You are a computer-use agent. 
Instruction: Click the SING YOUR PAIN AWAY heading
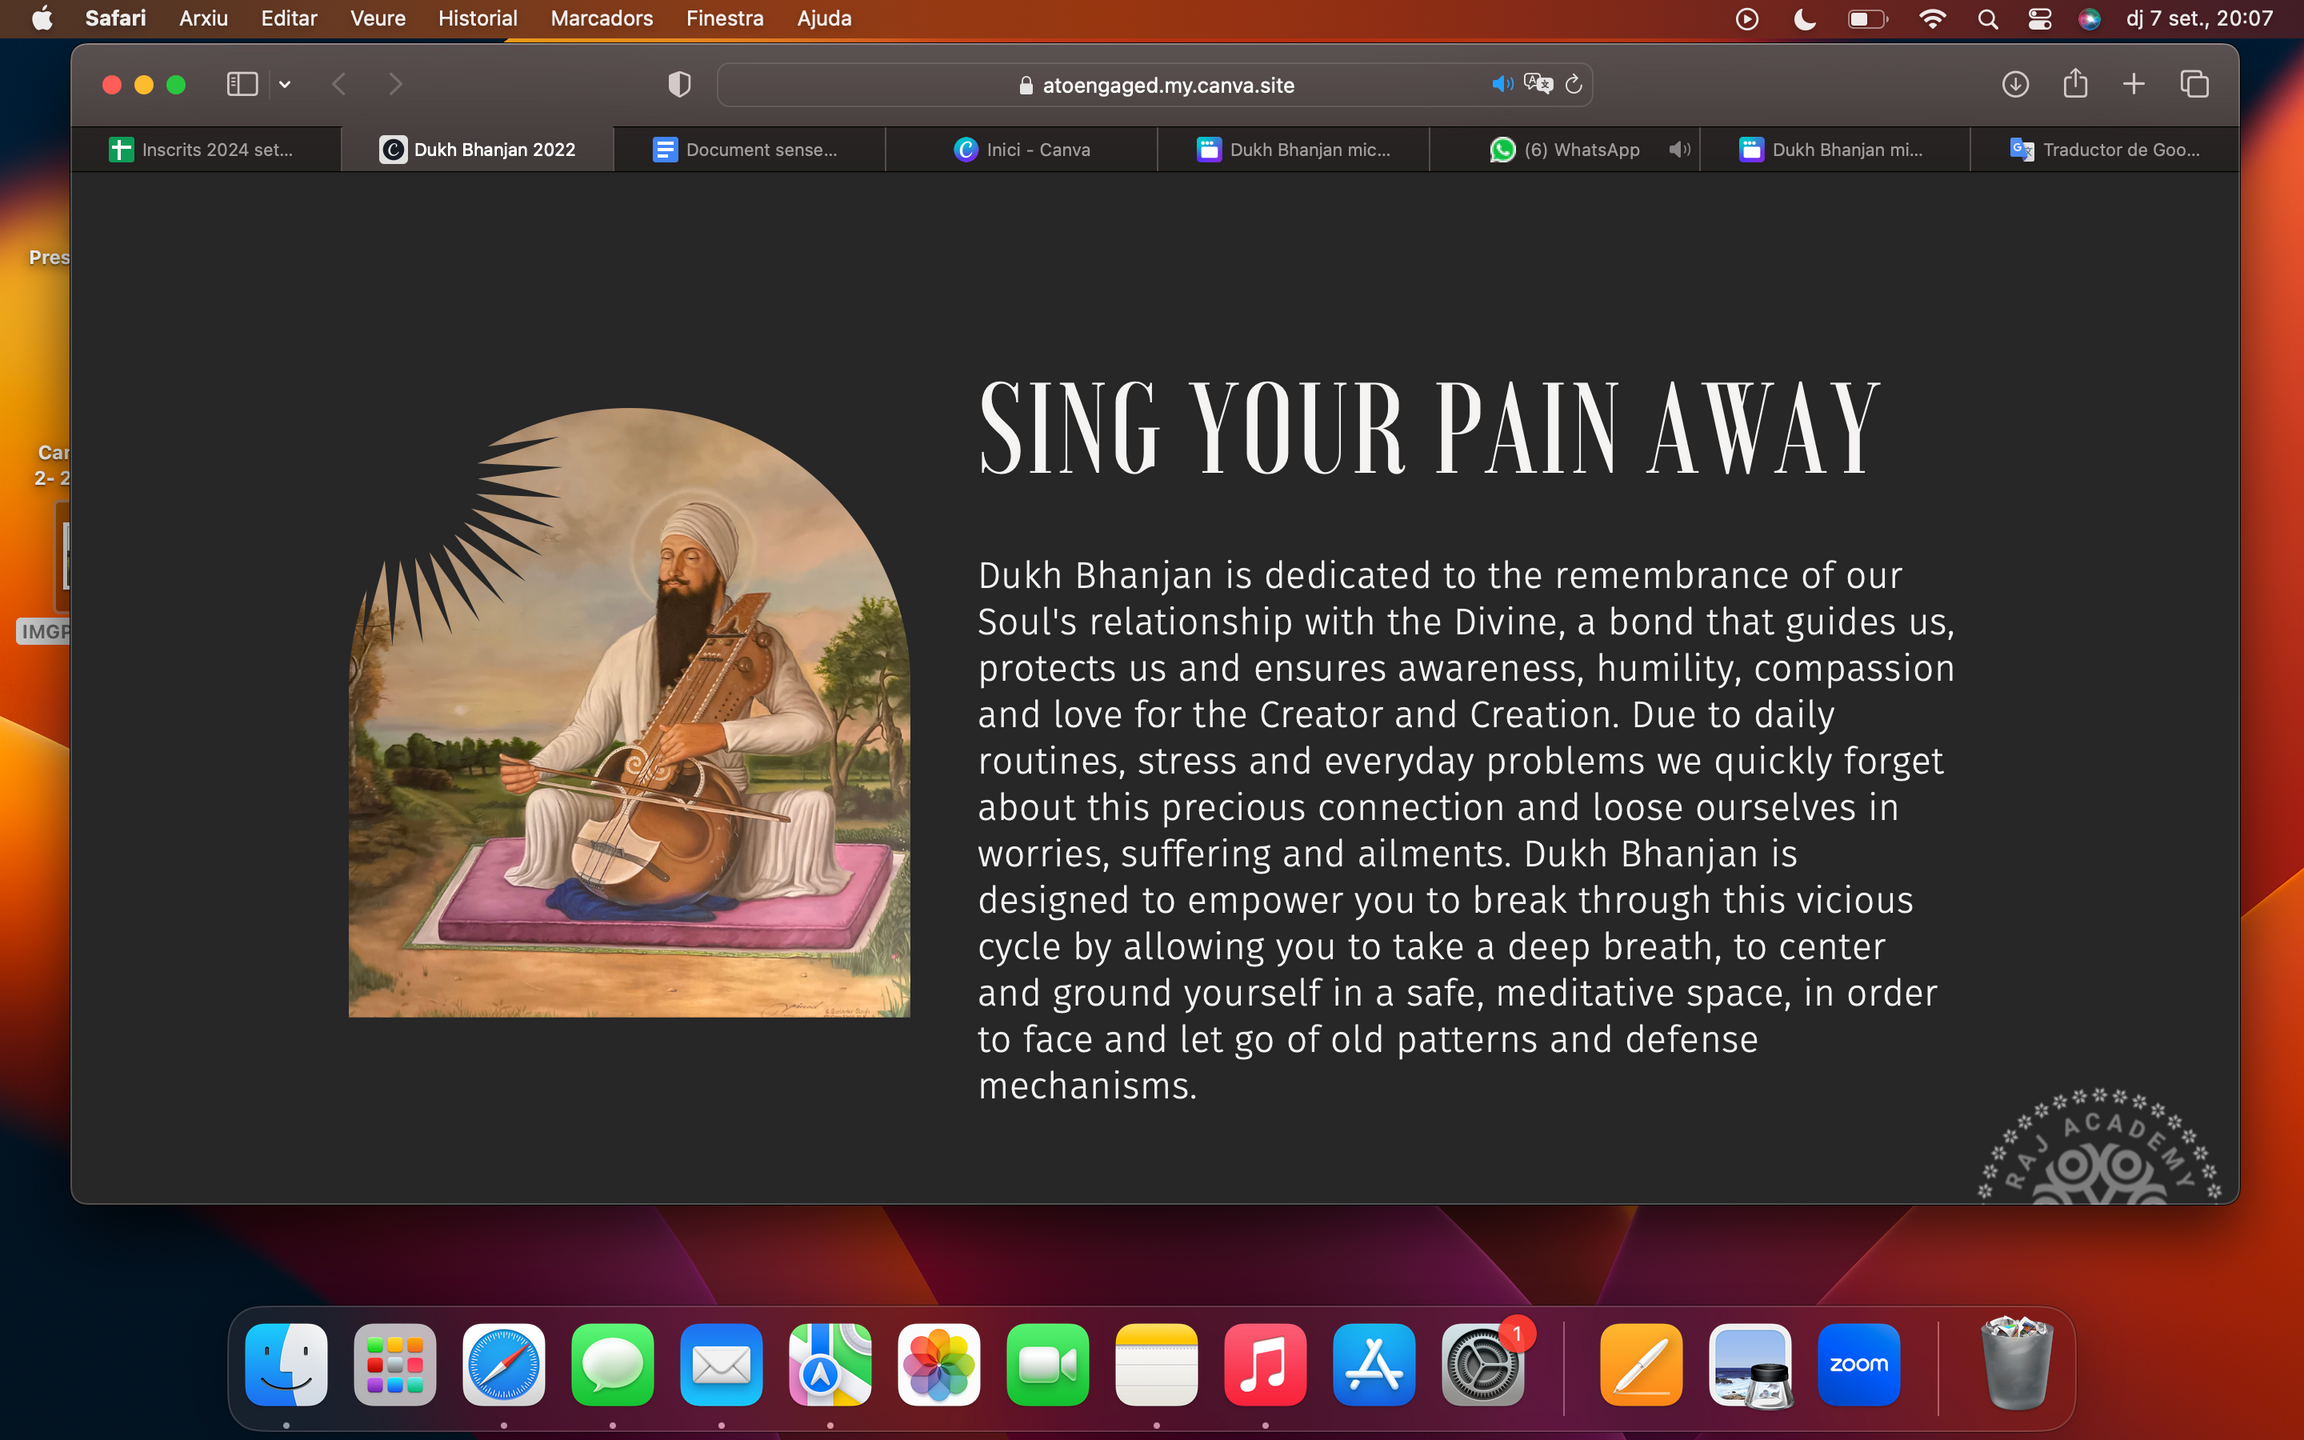[x=1429, y=428]
